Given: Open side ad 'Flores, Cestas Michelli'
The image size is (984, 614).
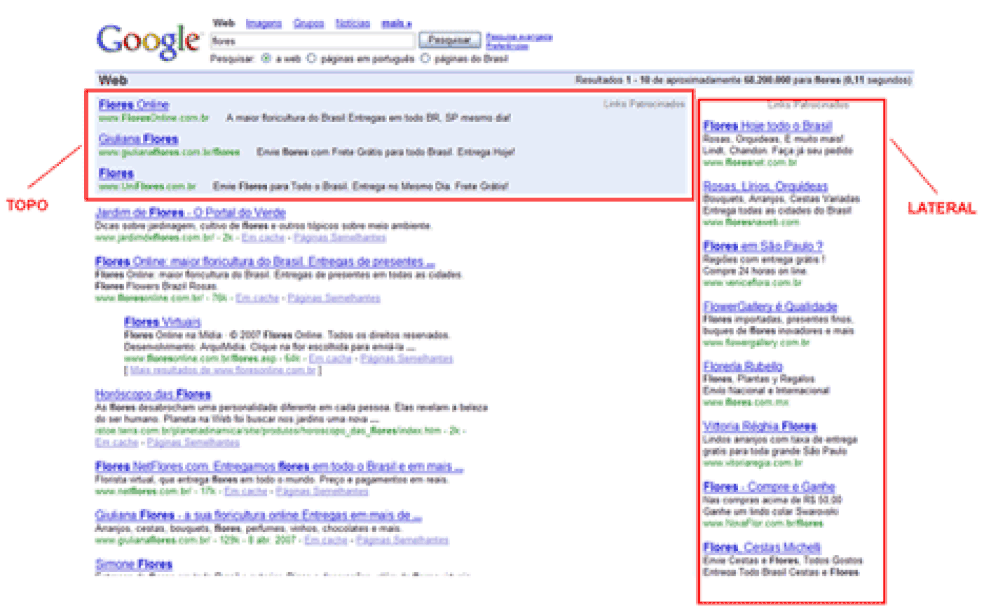Looking at the screenshot, I should pyautogui.click(x=762, y=547).
